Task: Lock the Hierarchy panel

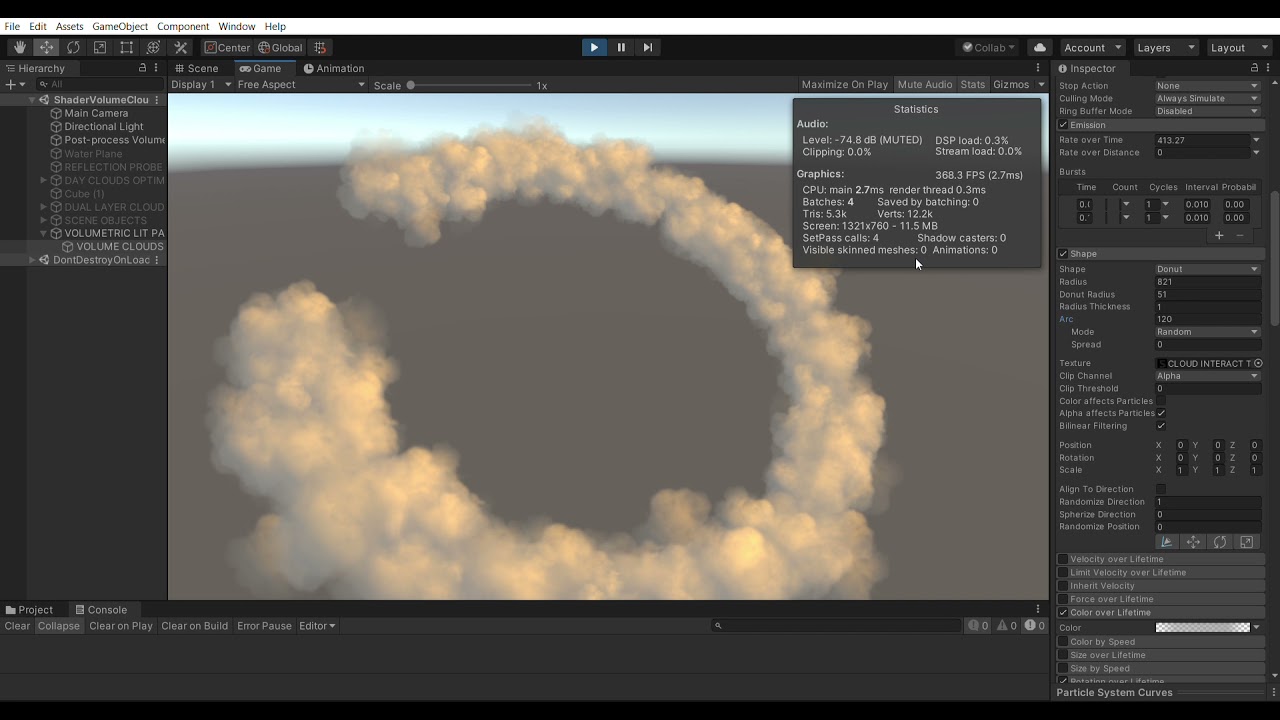Action: 142,68
